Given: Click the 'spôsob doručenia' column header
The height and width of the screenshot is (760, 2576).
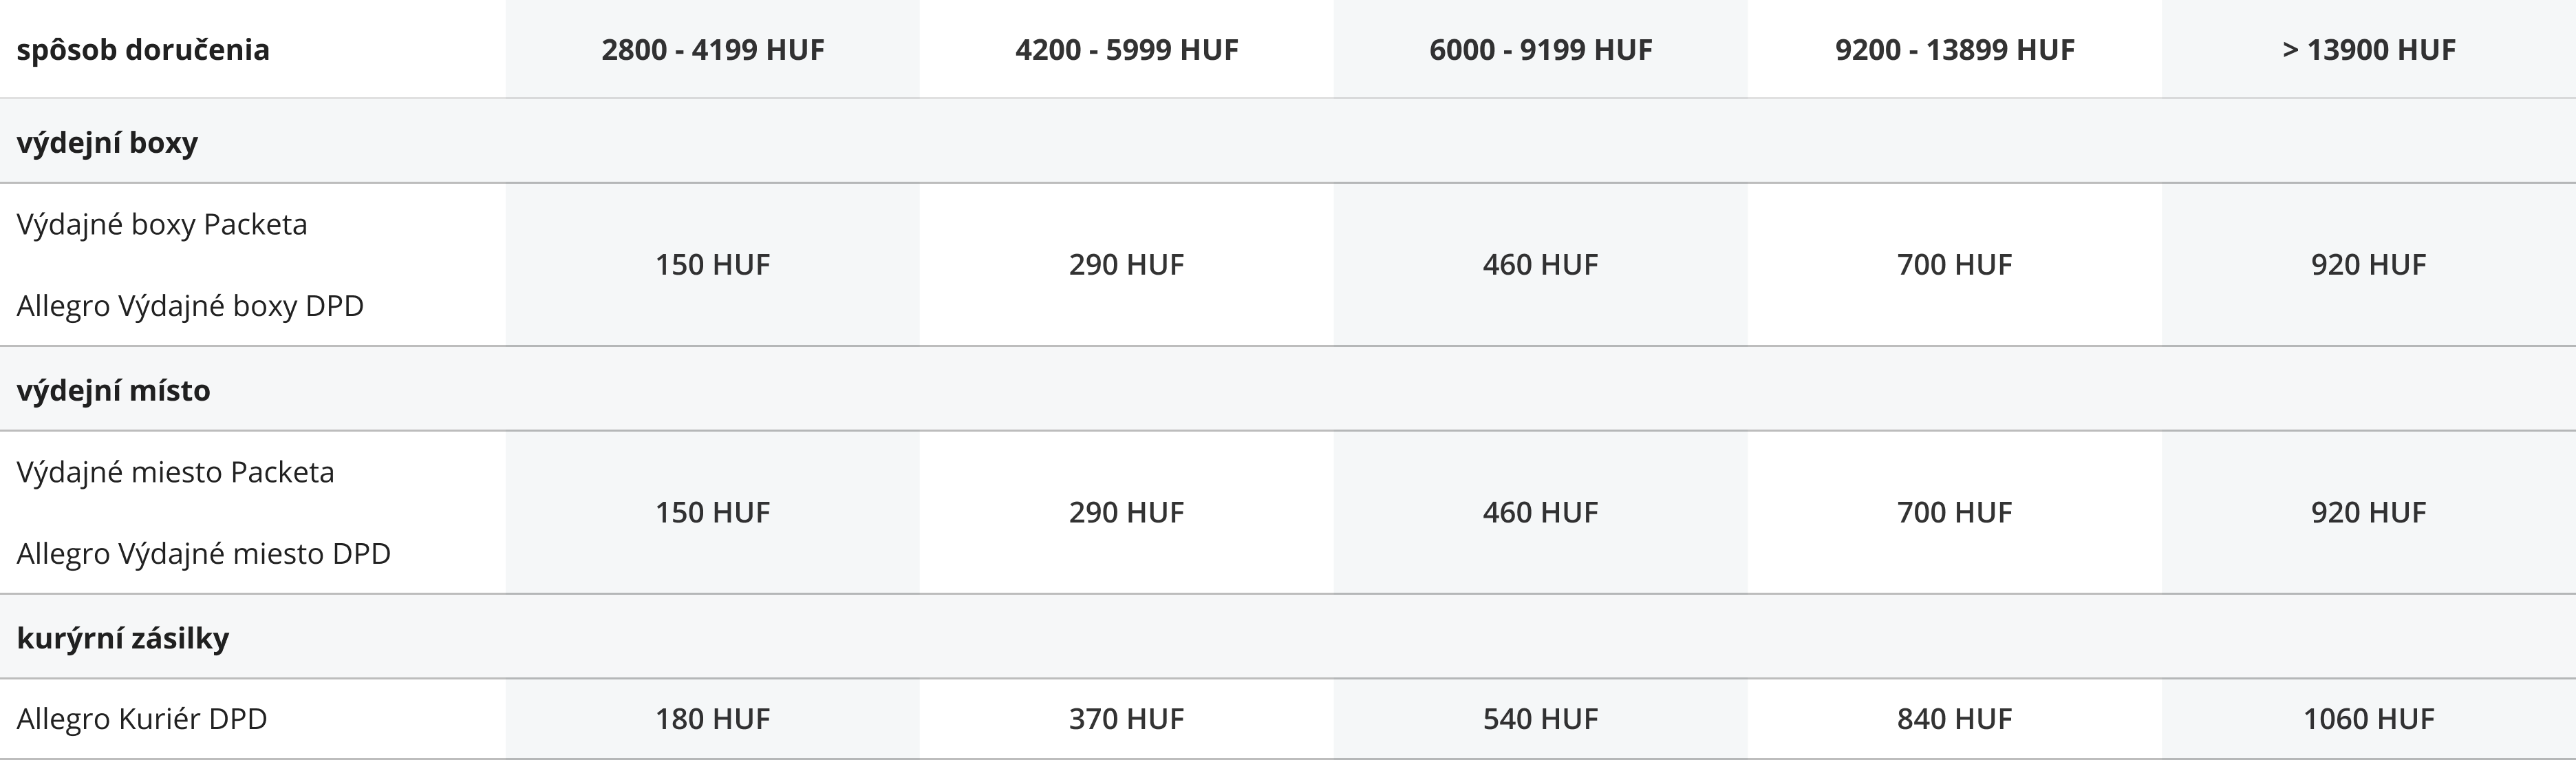Looking at the screenshot, I should (143, 49).
